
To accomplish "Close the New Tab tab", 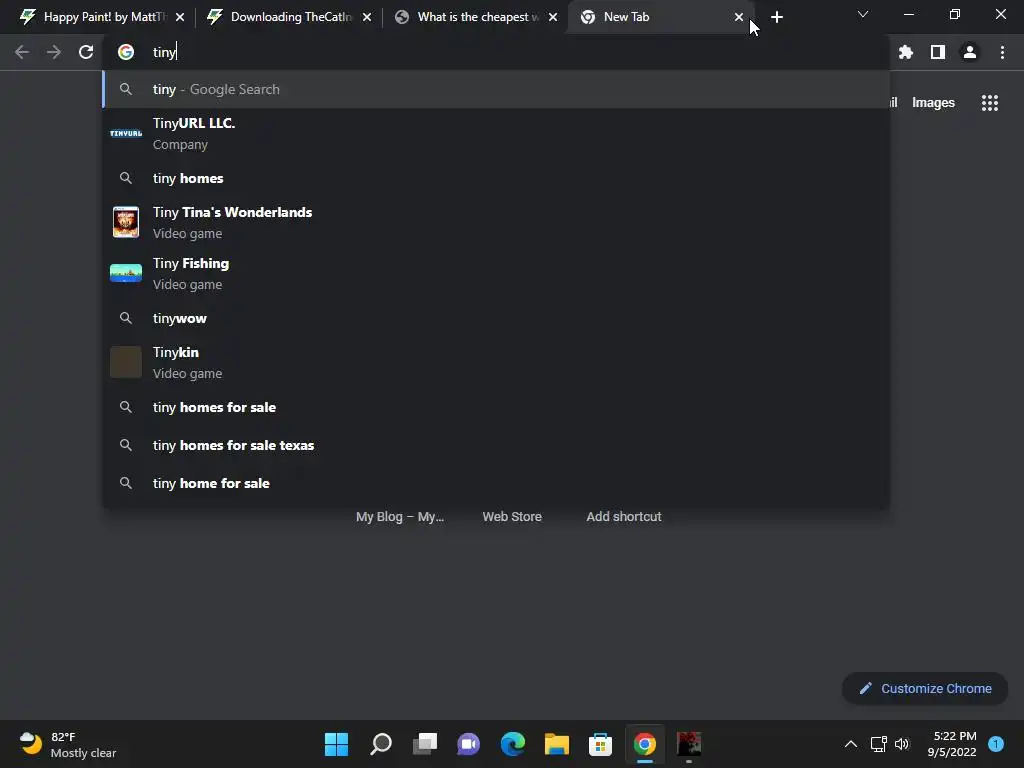I will tap(739, 17).
